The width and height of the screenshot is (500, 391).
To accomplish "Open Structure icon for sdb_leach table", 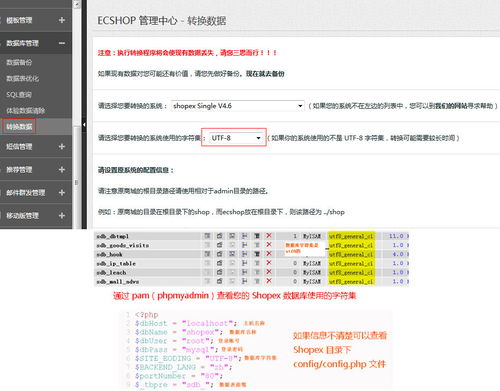I will click(220, 272).
